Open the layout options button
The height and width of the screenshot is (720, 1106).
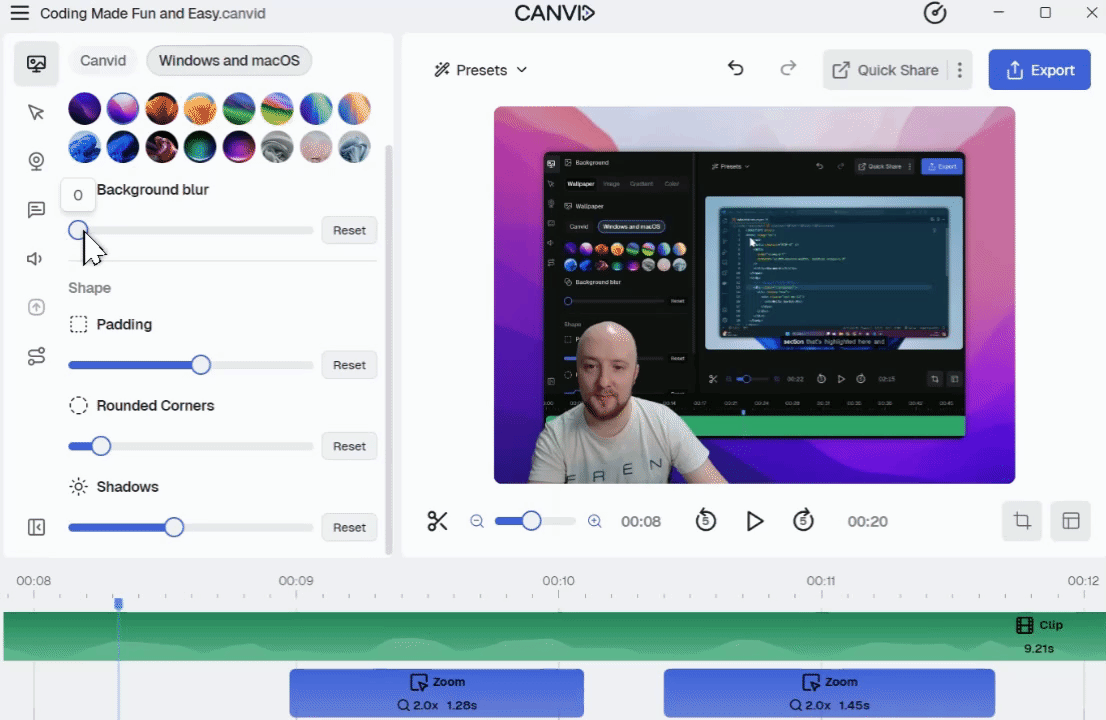[1071, 521]
